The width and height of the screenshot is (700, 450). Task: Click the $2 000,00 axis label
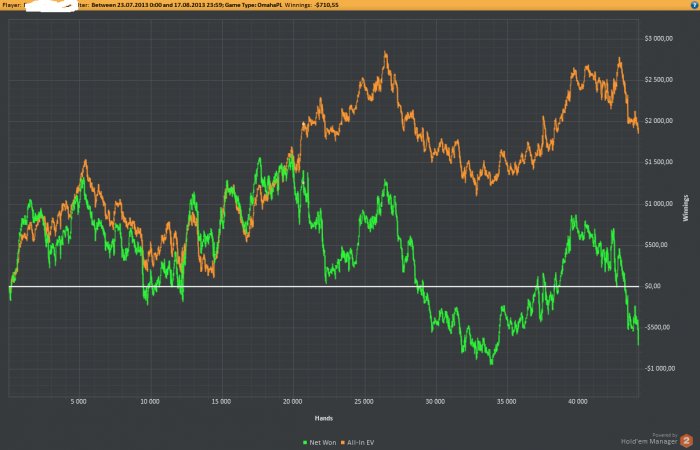658,121
